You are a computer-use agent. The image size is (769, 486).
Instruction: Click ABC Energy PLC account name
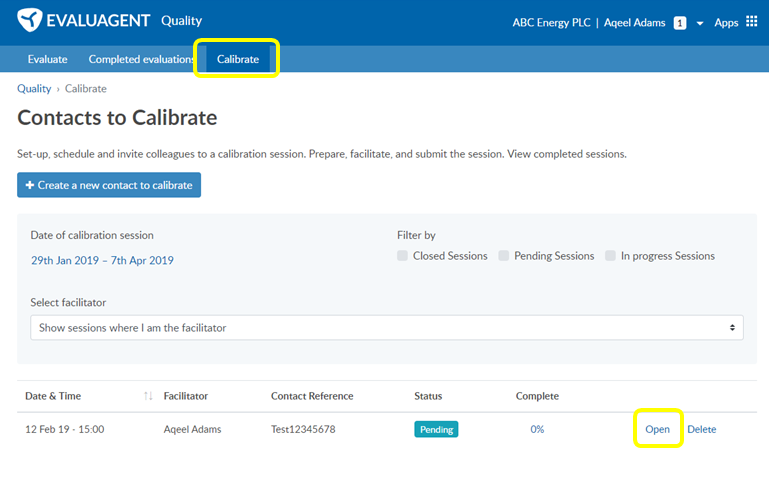[551, 23]
